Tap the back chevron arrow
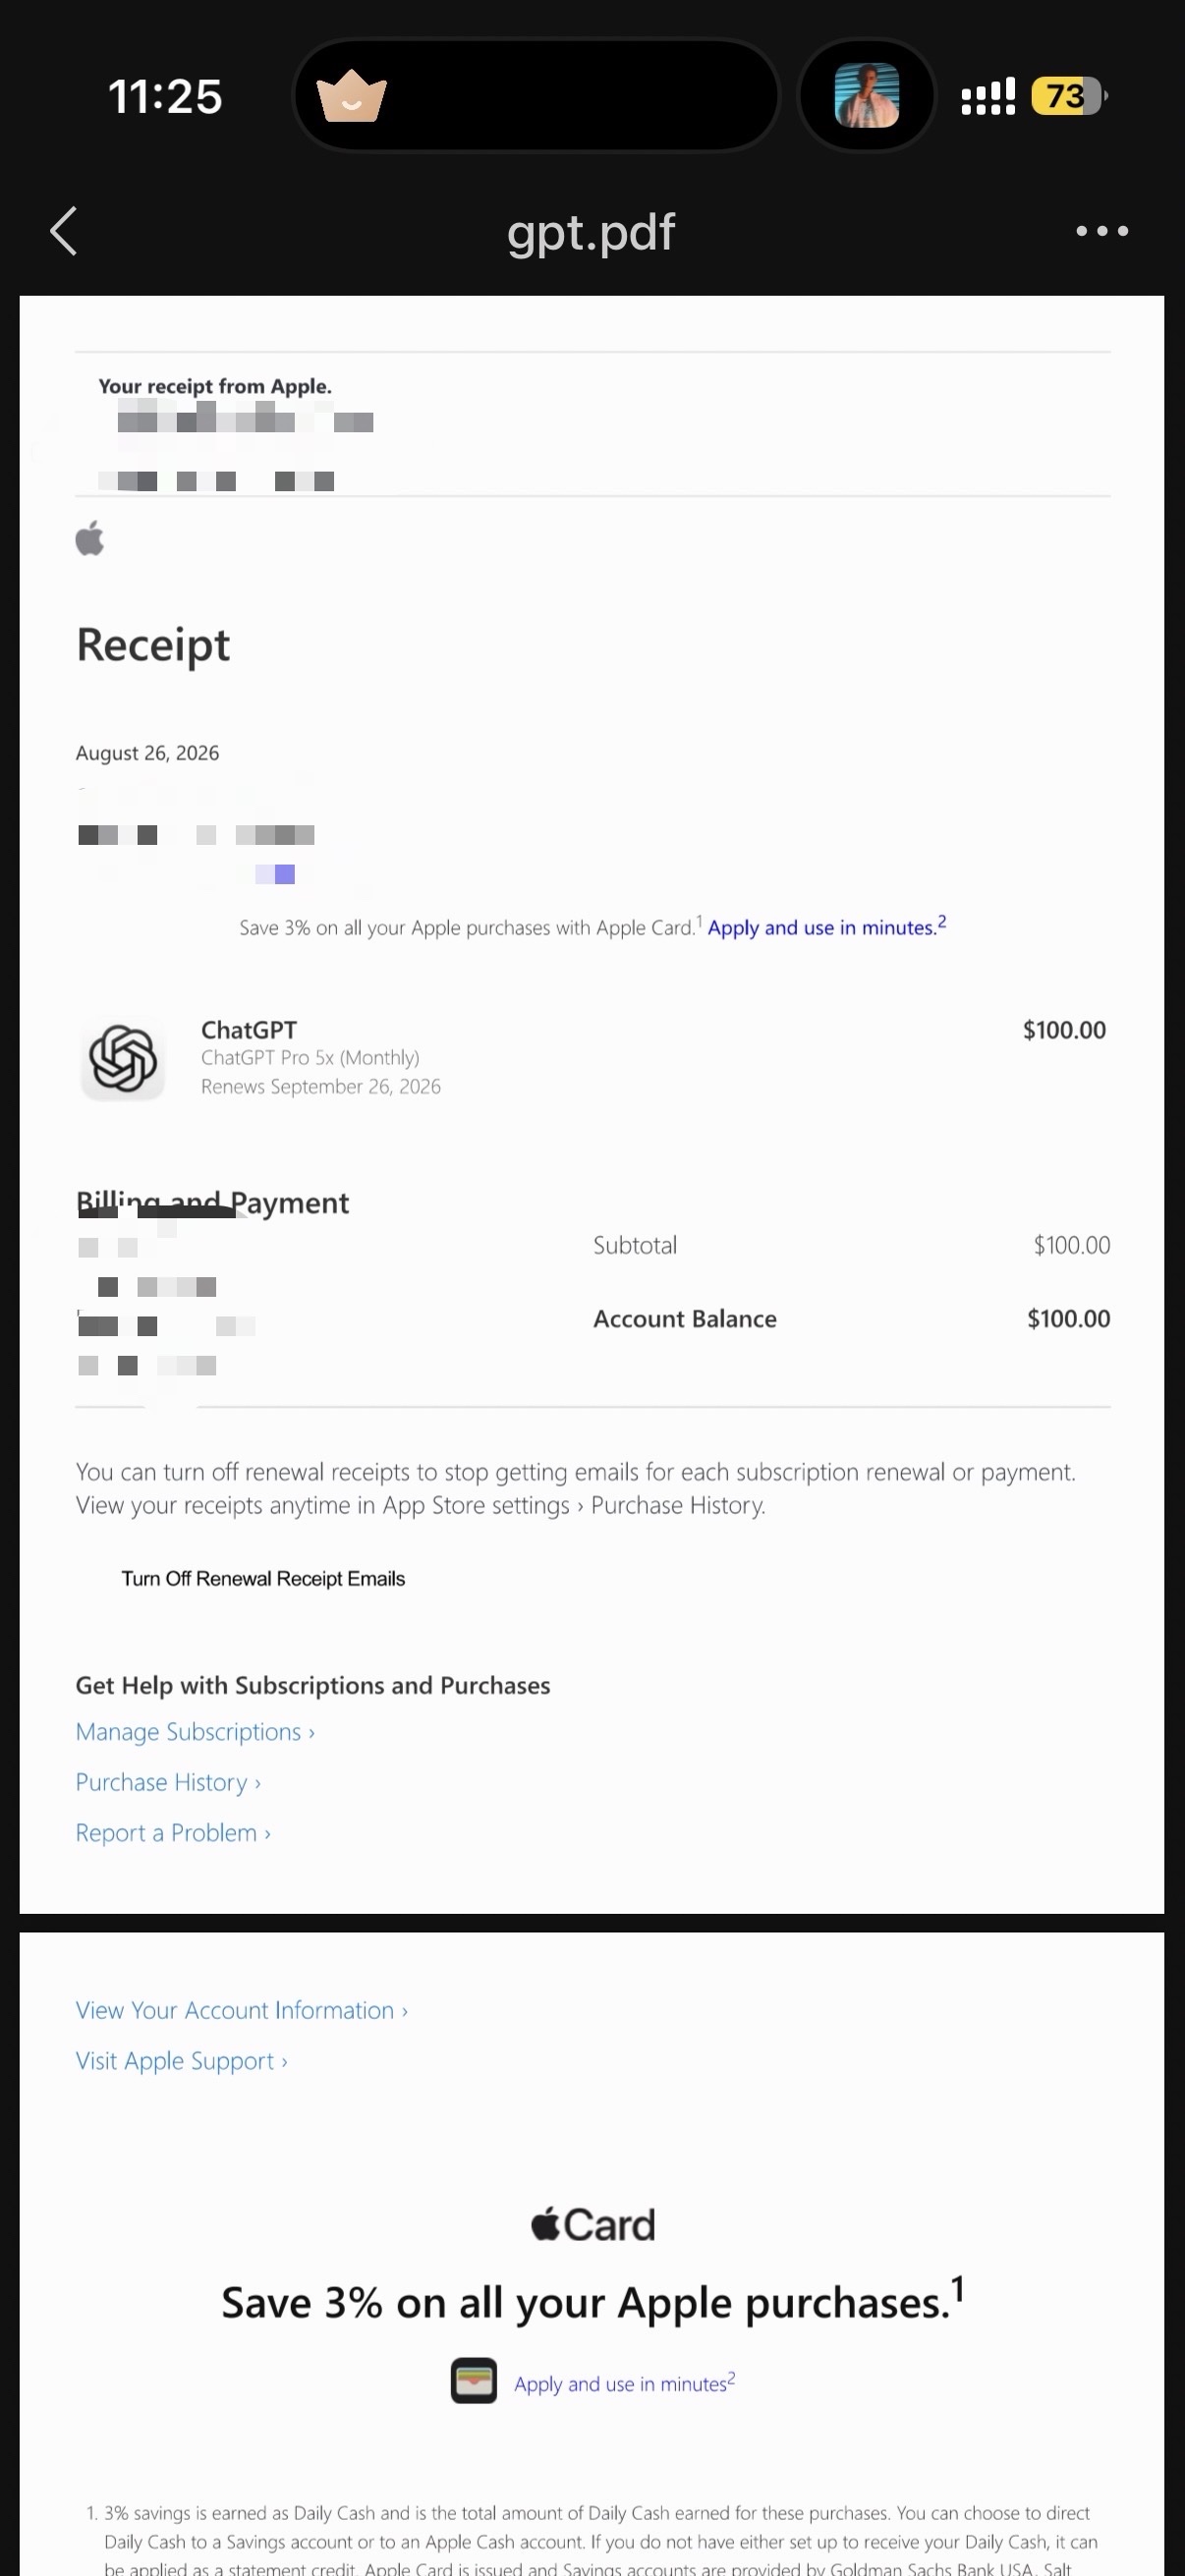Viewport: 1185px width, 2576px height. click(64, 231)
